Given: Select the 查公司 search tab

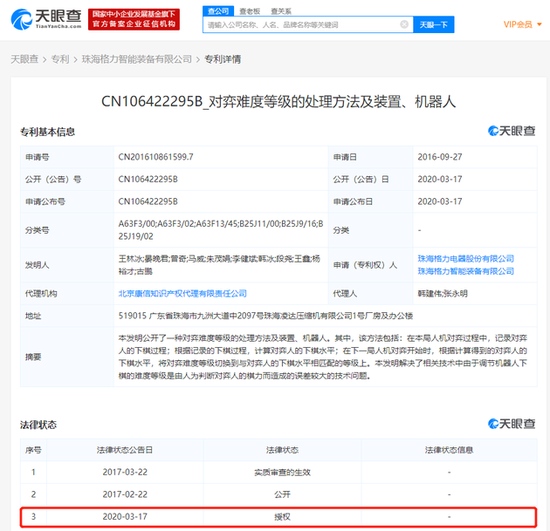Looking at the screenshot, I should [218, 11].
